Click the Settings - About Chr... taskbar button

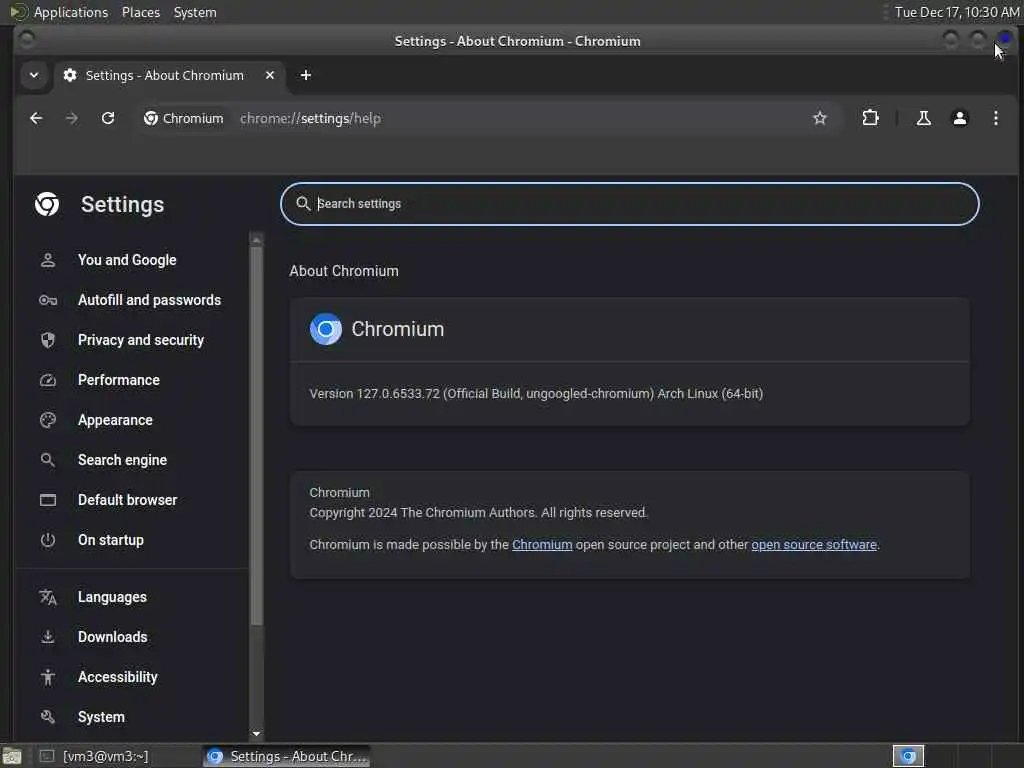(x=287, y=756)
